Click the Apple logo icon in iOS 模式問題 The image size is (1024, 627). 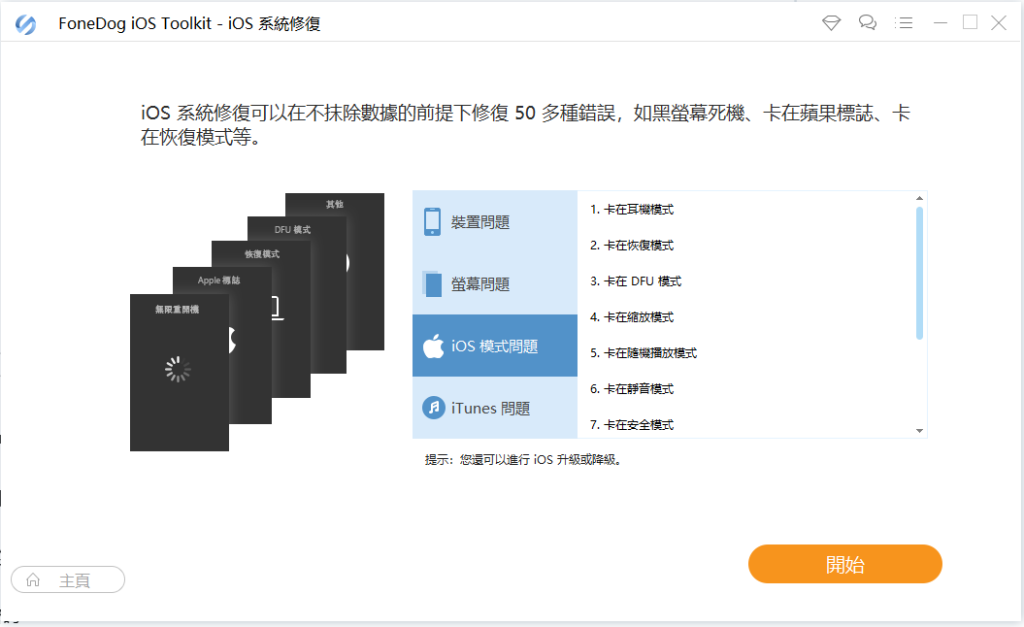click(433, 346)
